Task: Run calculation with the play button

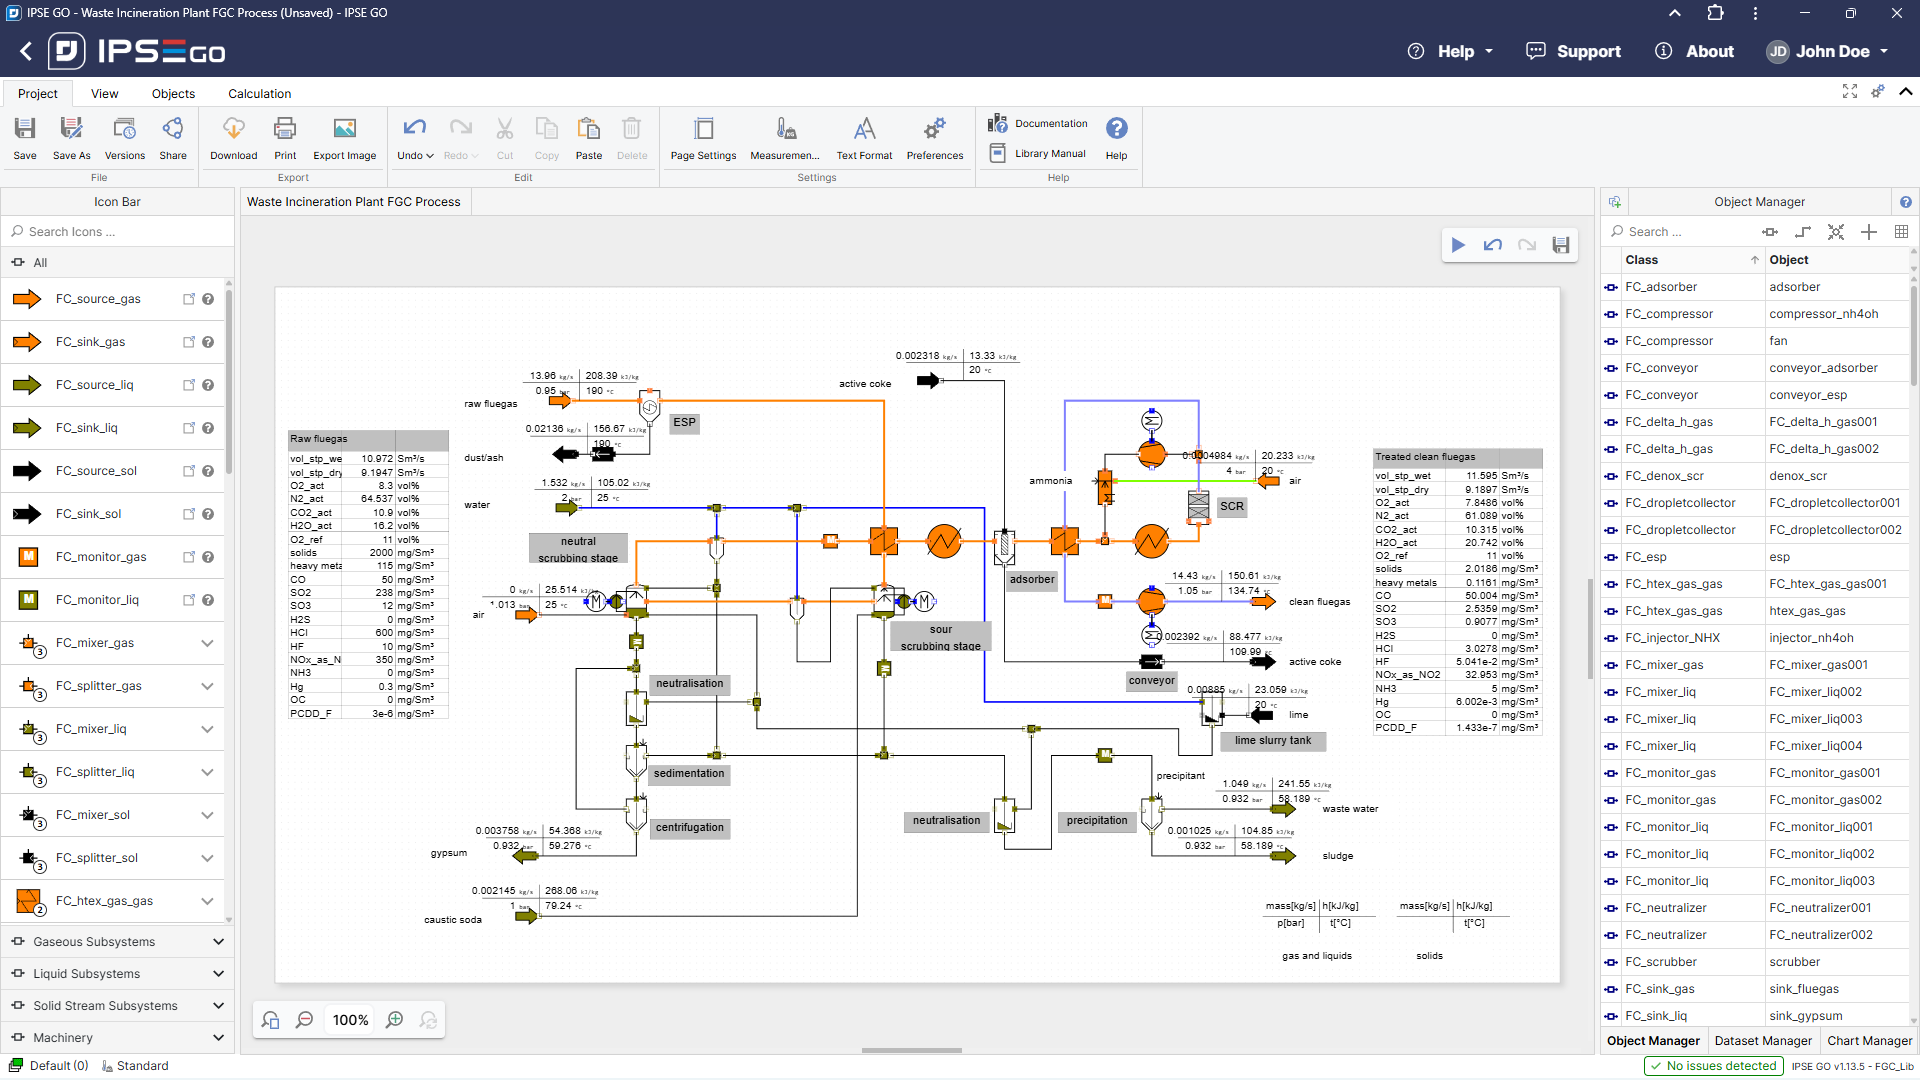Action: click(x=1458, y=245)
